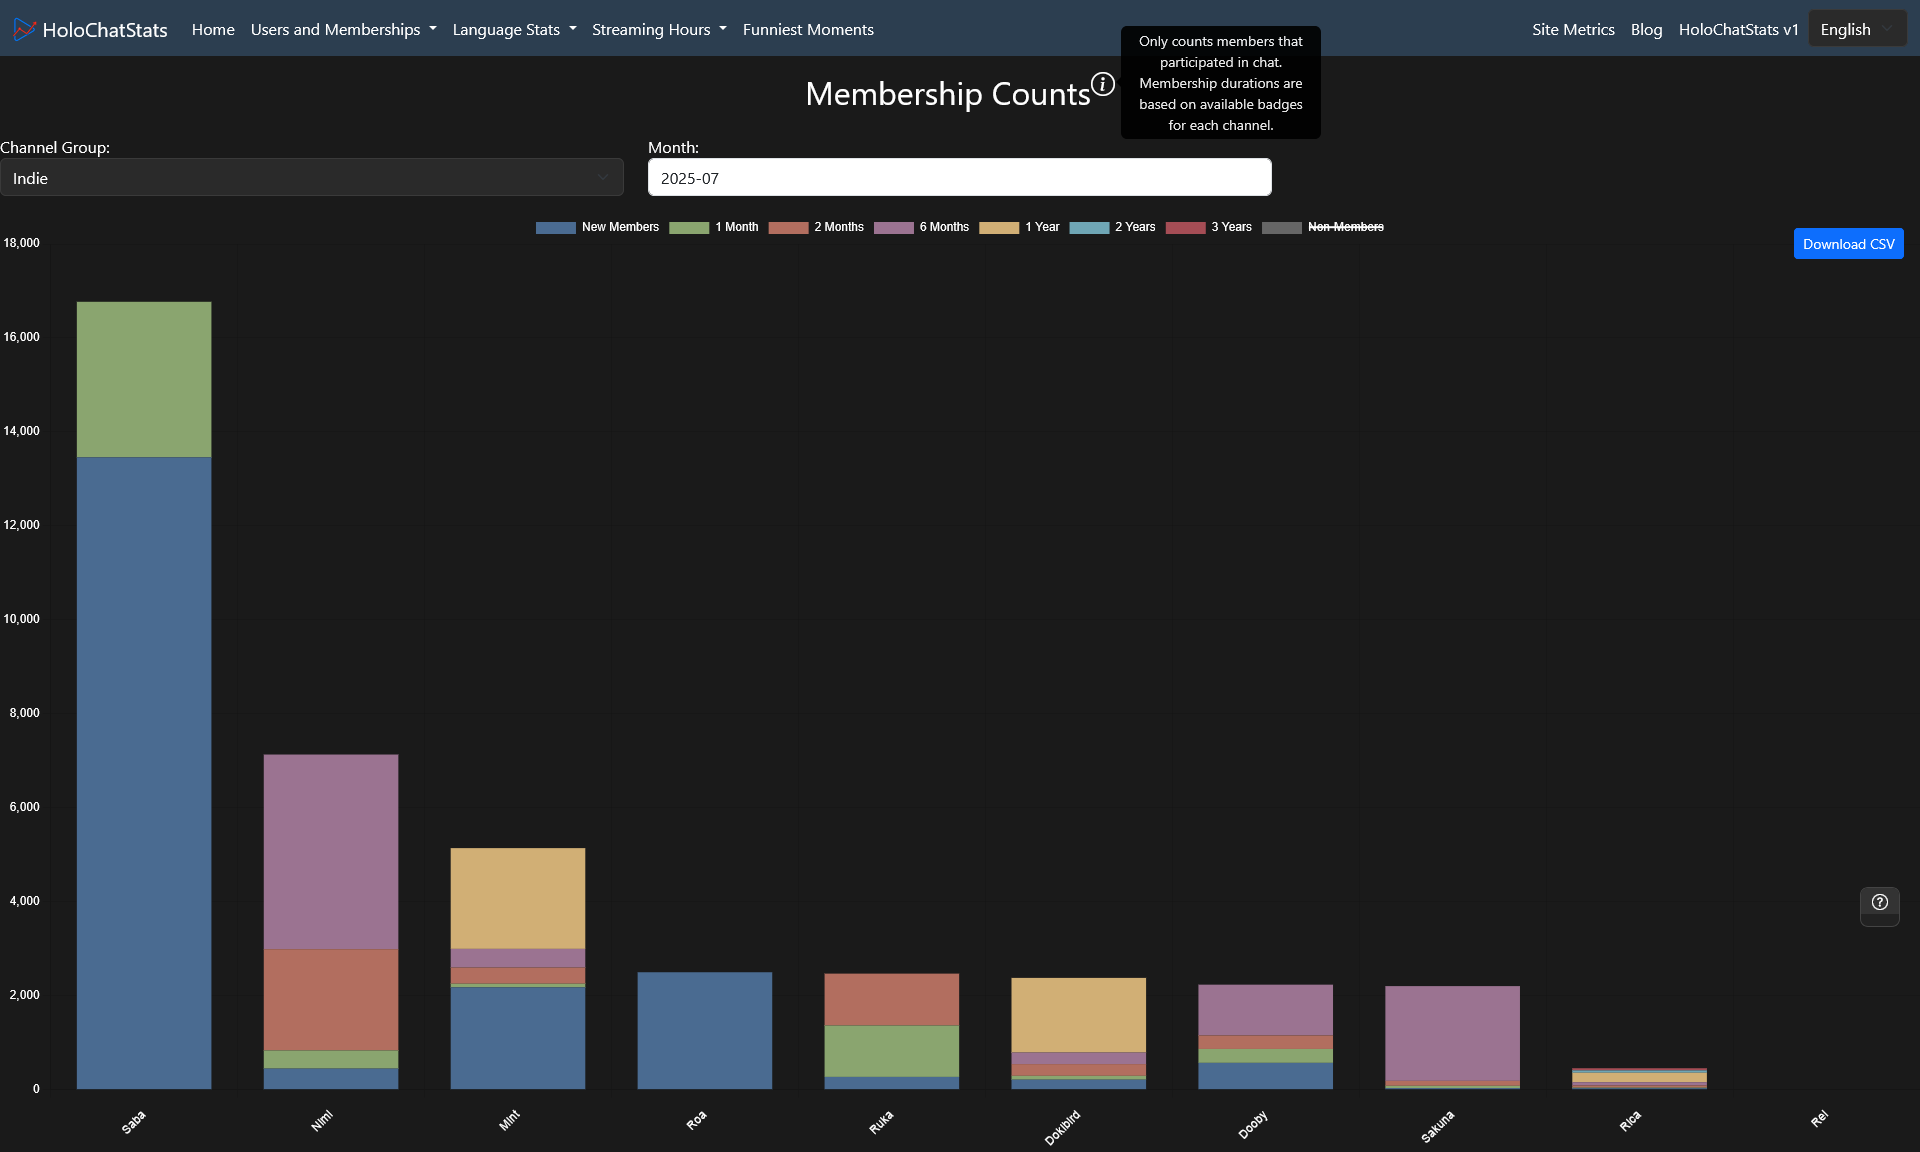Toggle 1 Year legend series
Viewport: 1920px width, 1152px height.
(x=1019, y=227)
